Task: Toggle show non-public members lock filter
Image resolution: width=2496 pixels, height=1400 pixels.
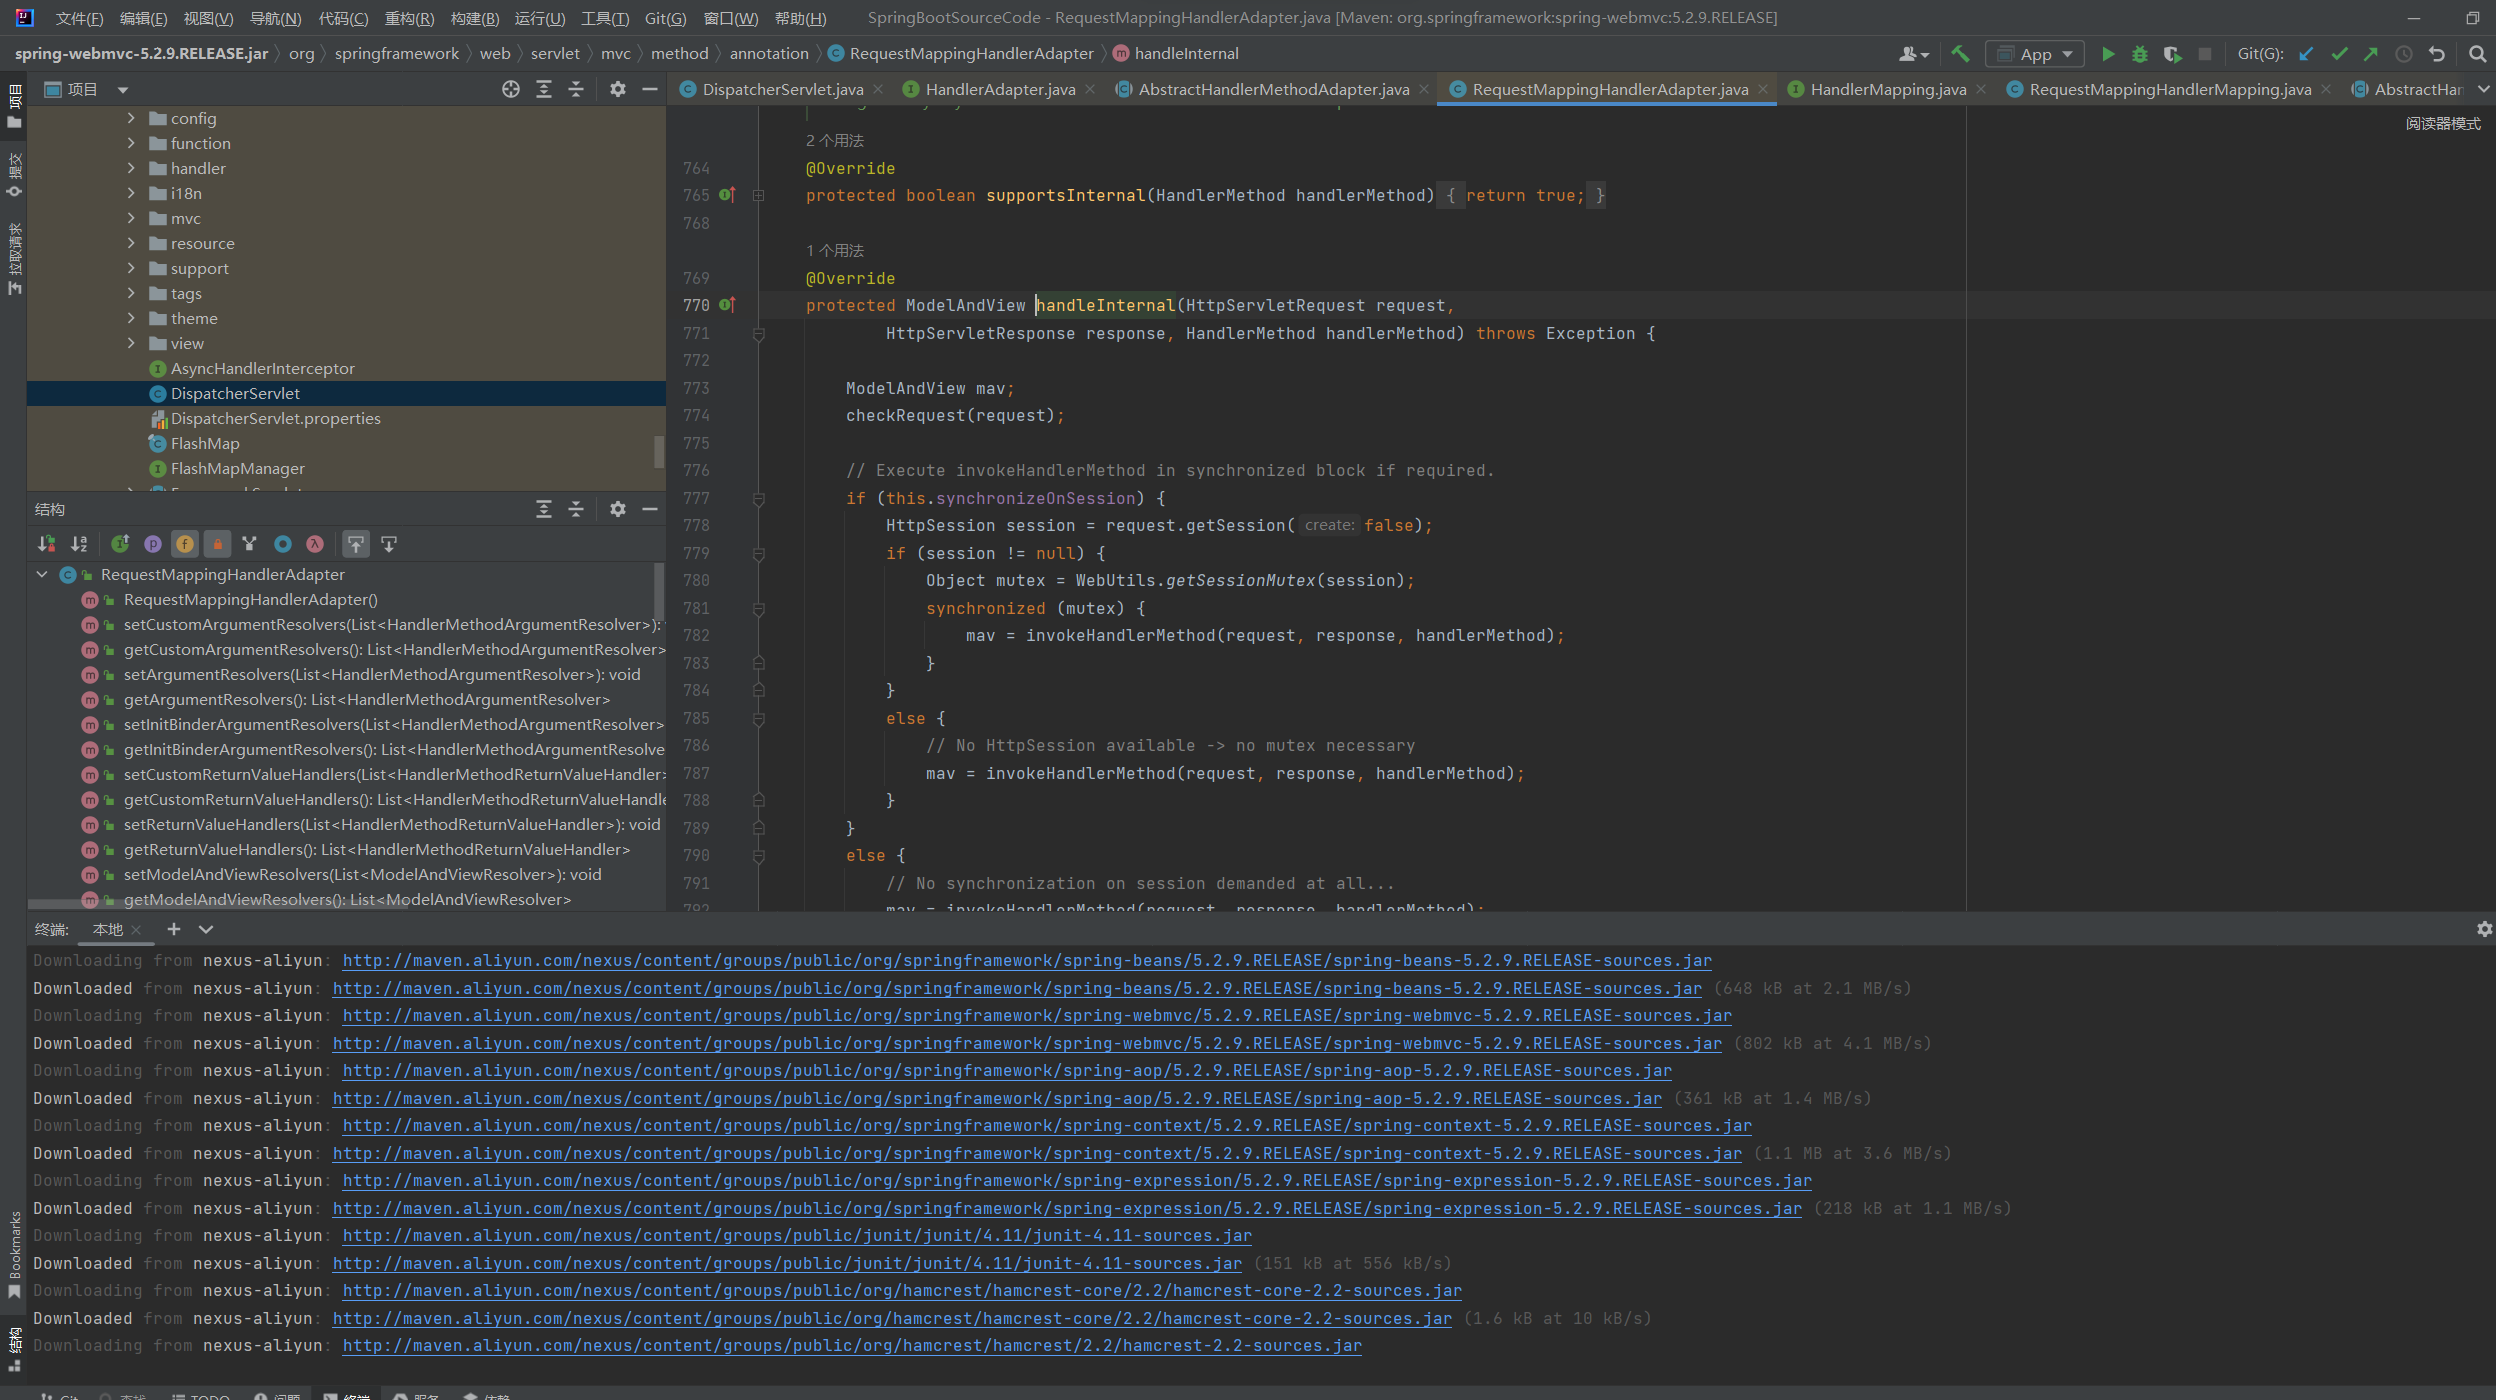Action: point(217,544)
